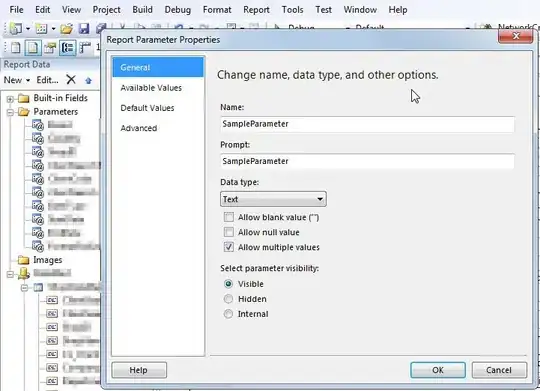The height and width of the screenshot is (391, 540).
Task: Click the blue move-up arrow icon
Action: (89, 81)
